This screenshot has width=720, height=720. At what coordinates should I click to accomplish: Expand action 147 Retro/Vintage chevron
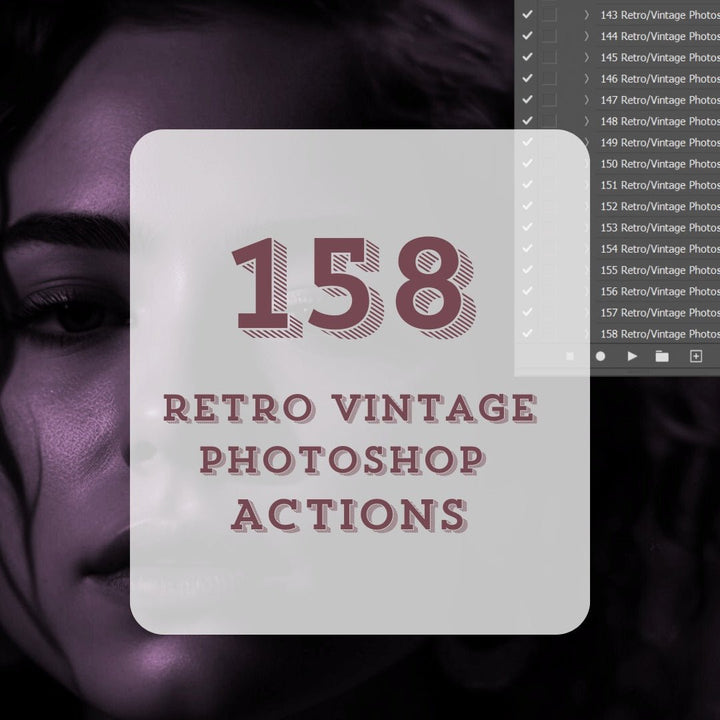pyautogui.click(x=587, y=100)
